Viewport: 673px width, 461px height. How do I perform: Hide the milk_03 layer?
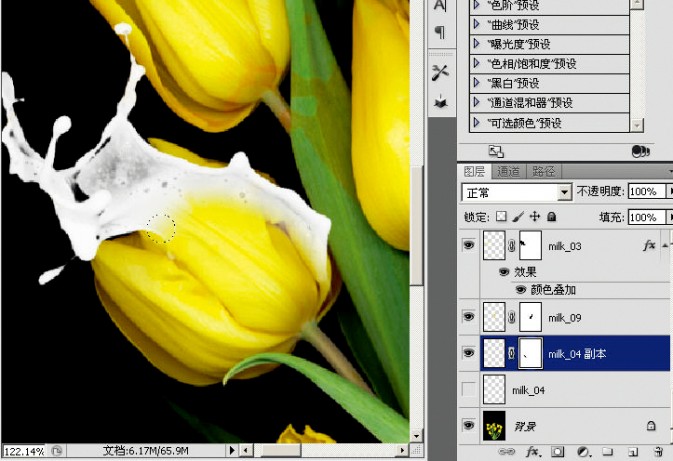(468, 245)
